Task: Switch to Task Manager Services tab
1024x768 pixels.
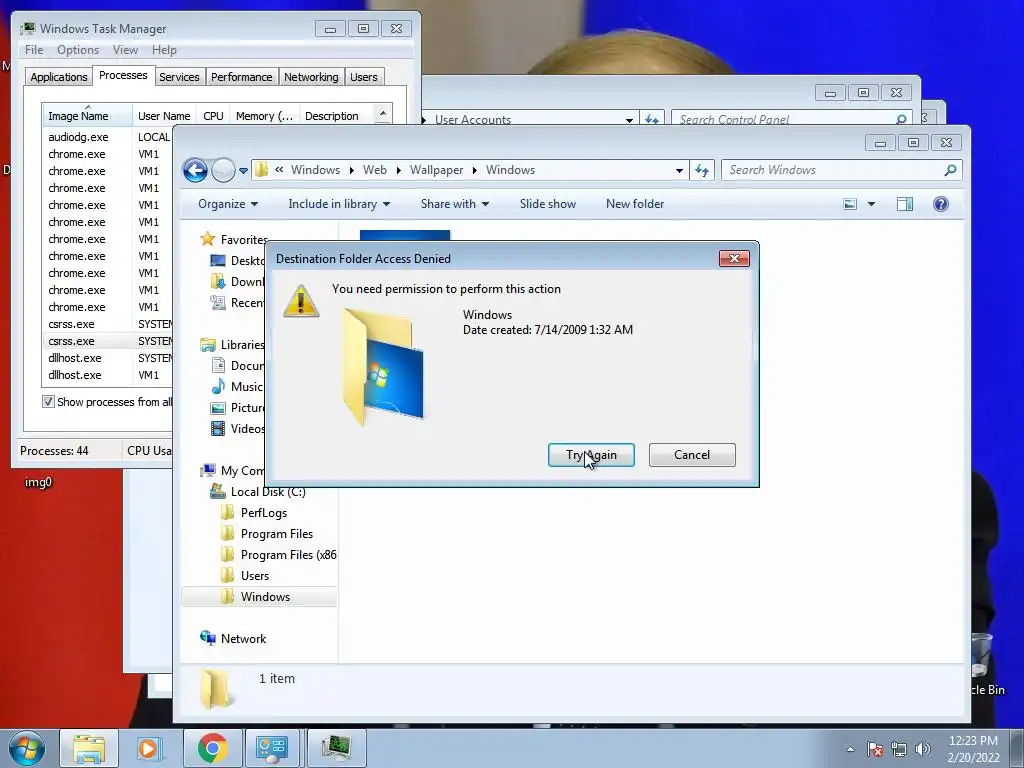Action: [x=179, y=77]
